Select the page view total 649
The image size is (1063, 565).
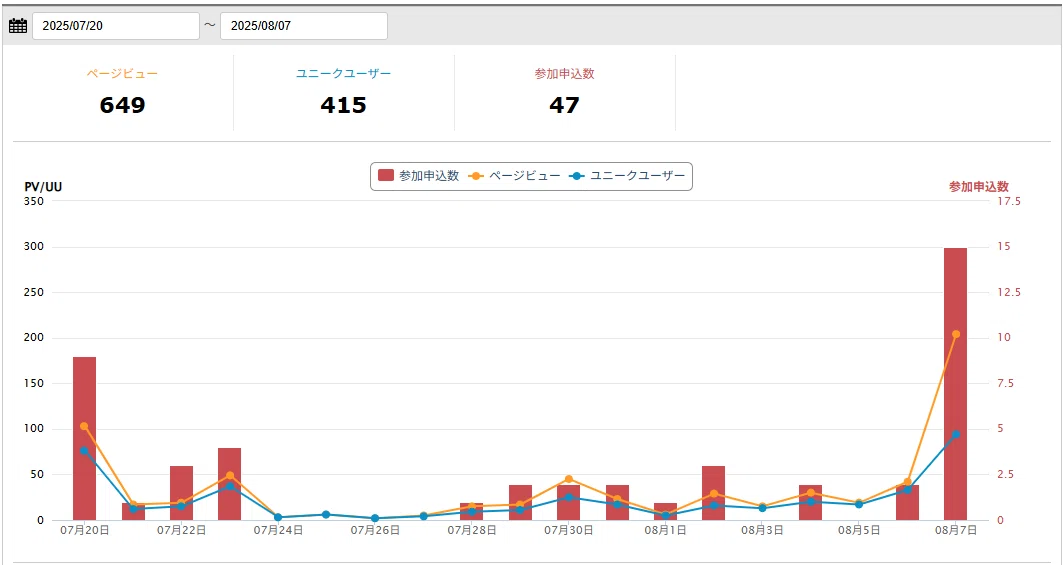[x=122, y=105]
